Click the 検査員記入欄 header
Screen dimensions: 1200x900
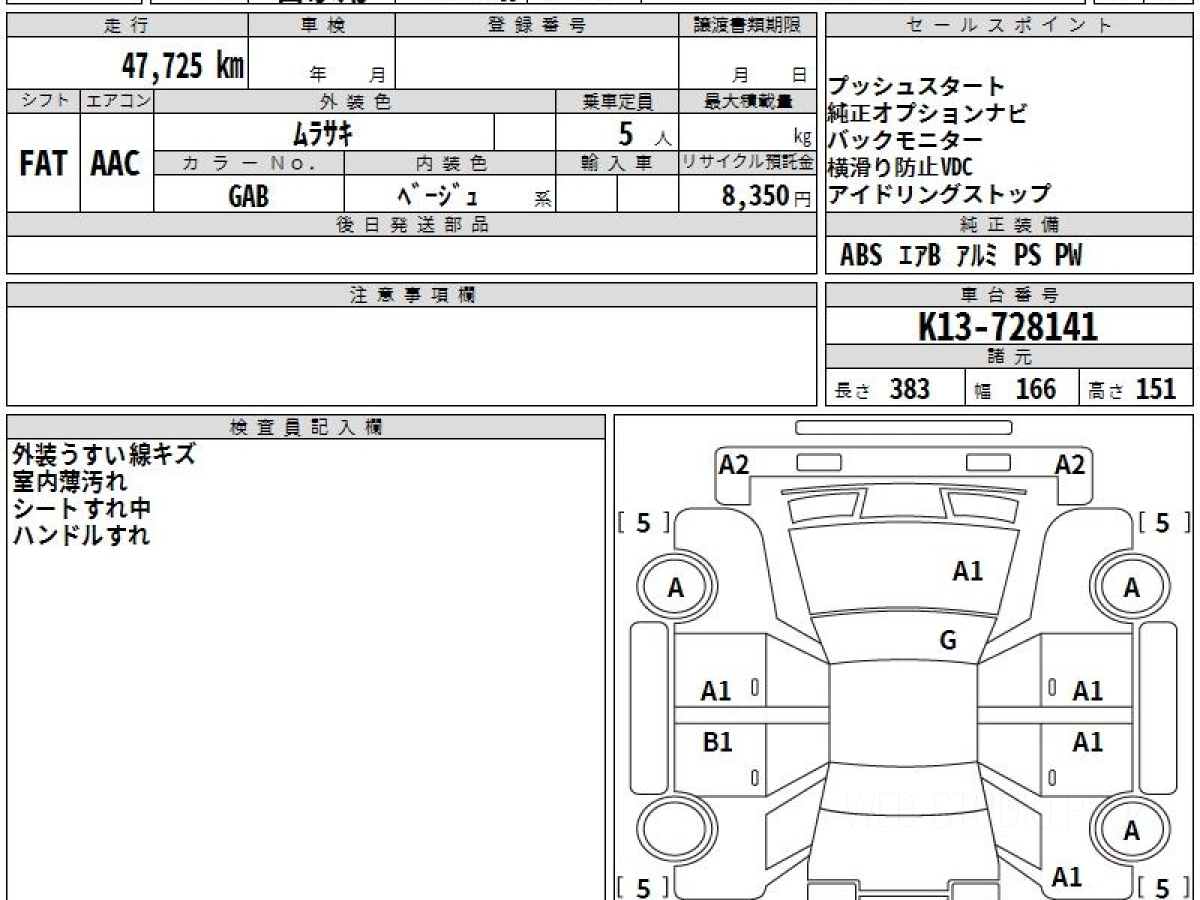click(306, 427)
